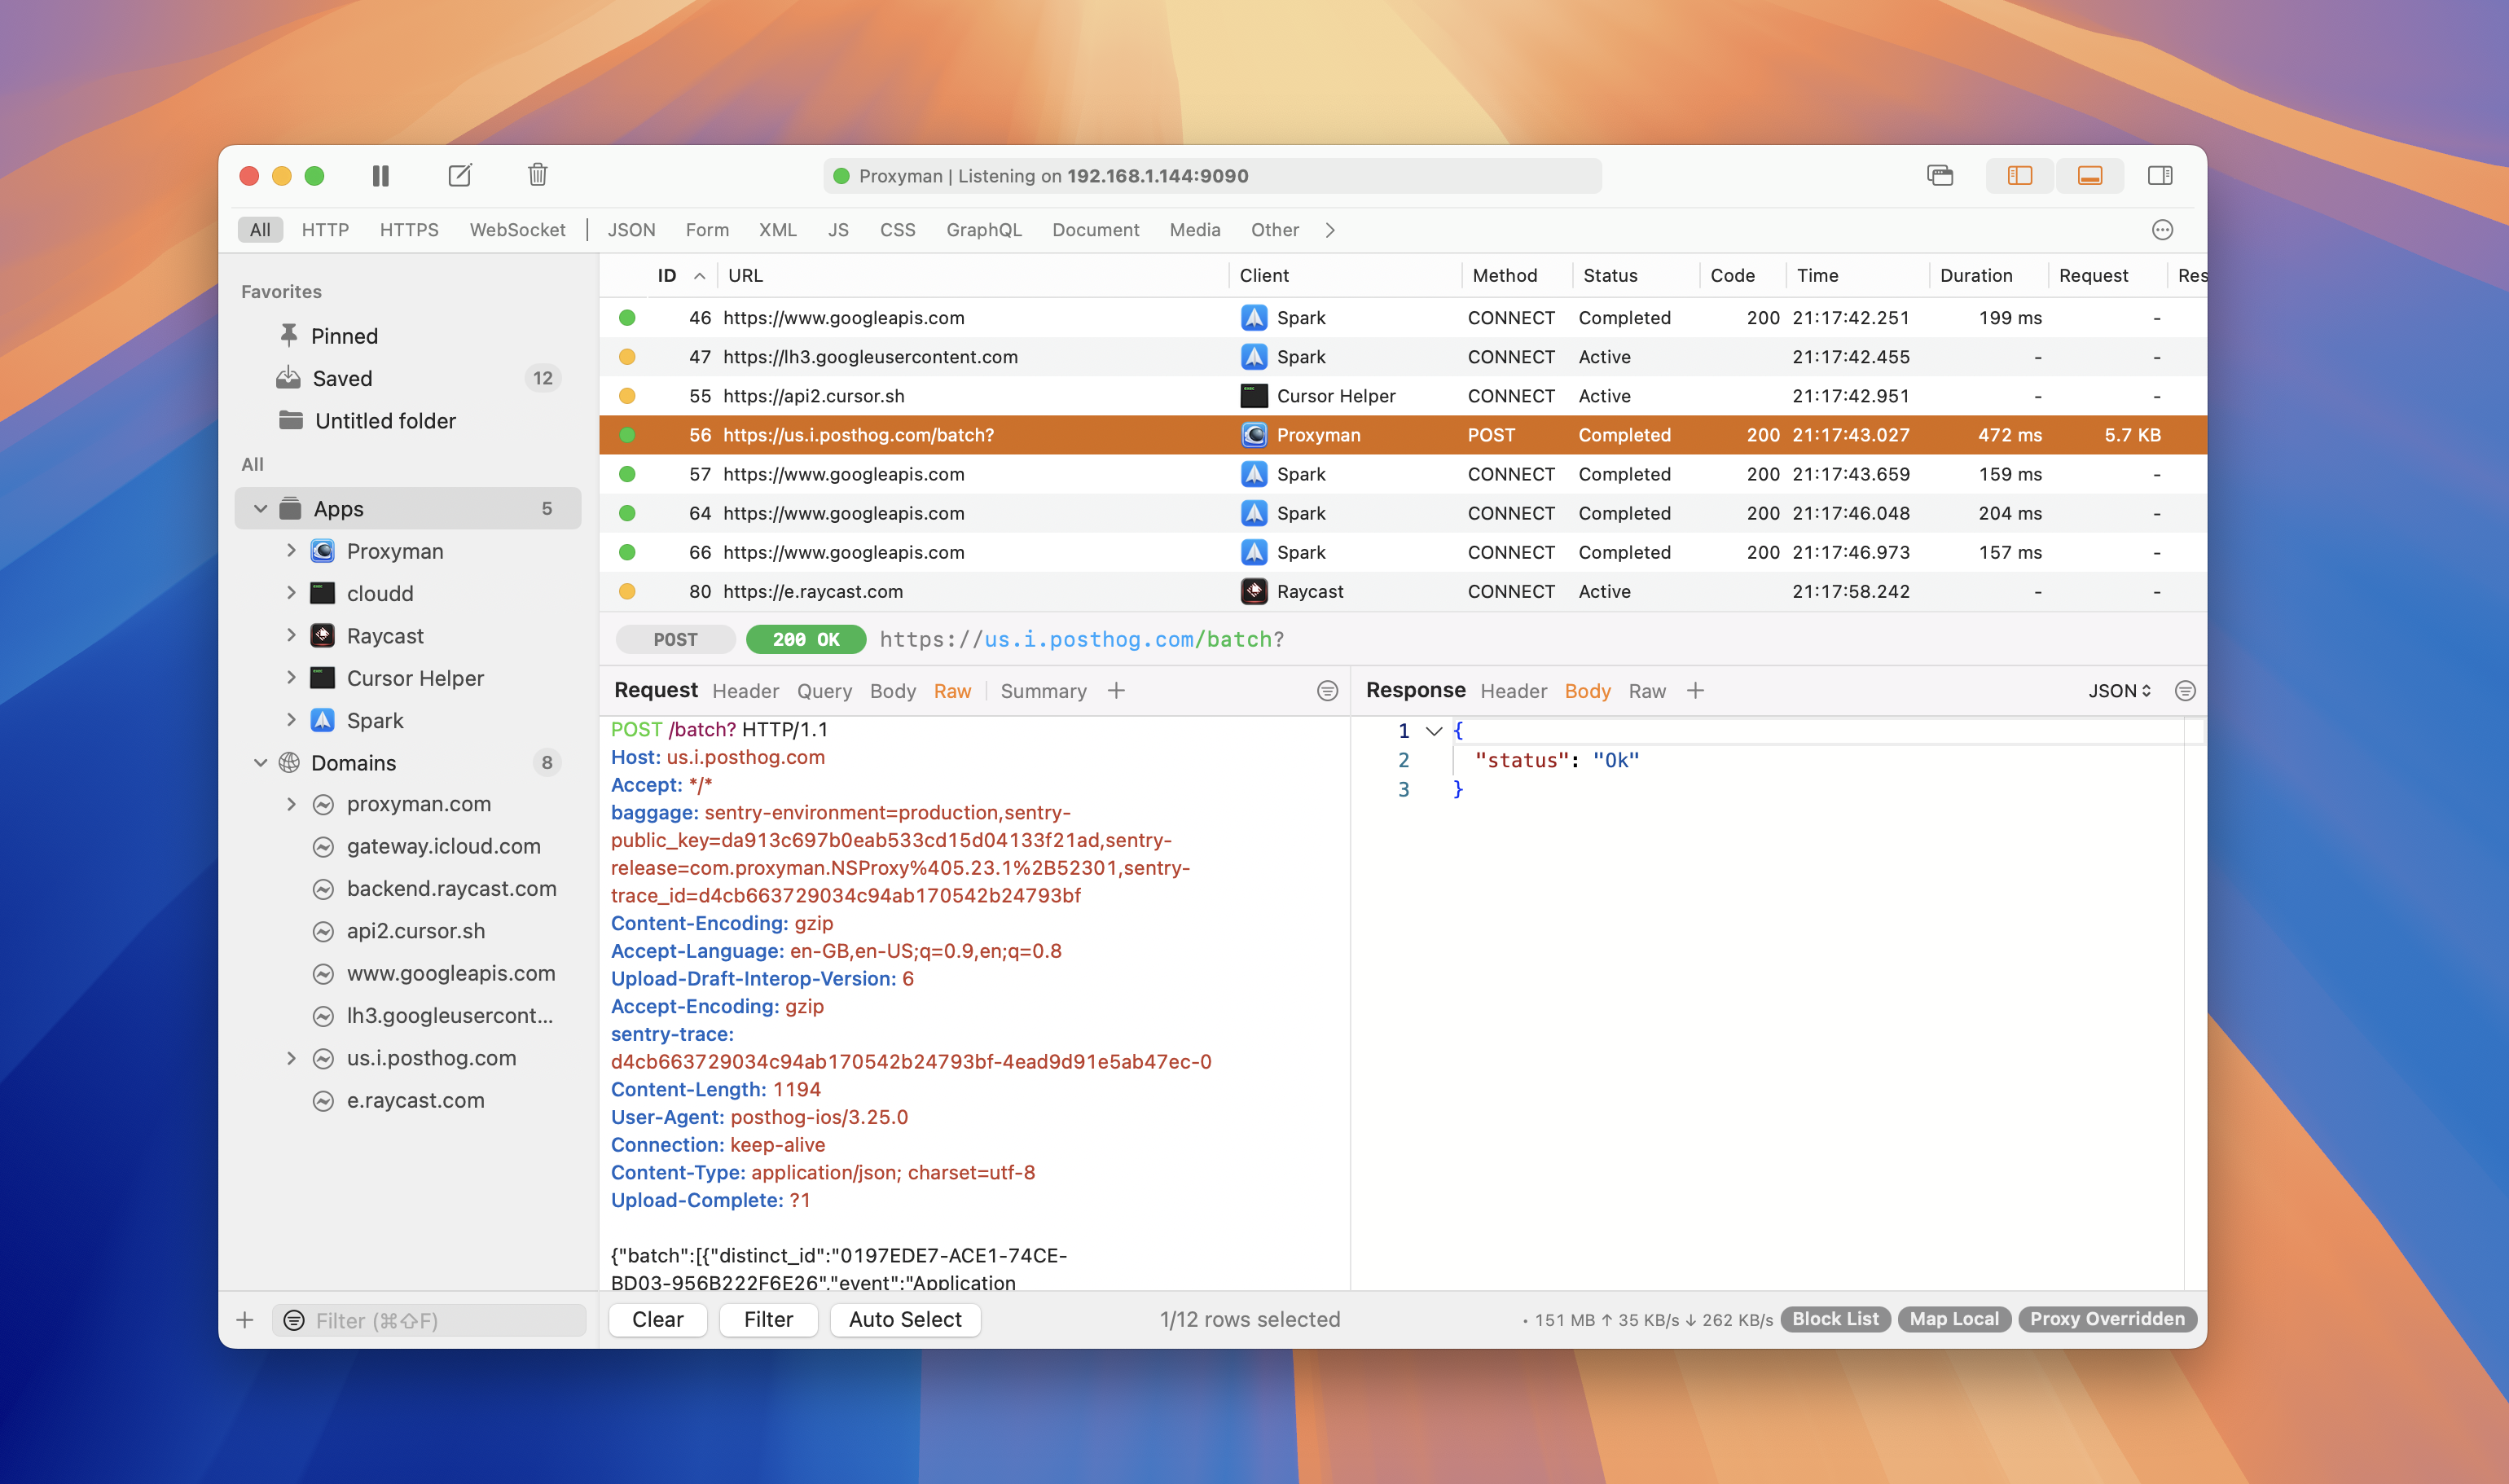Toggle the bottom detail panel visibility
The image size is (2509, 1484).
2089,176
